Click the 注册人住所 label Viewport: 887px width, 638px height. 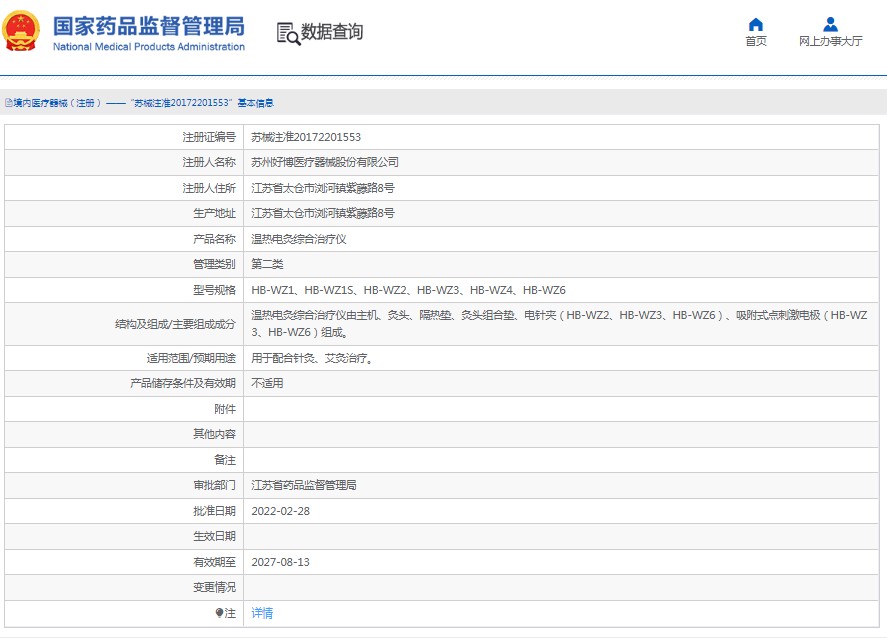209,188
